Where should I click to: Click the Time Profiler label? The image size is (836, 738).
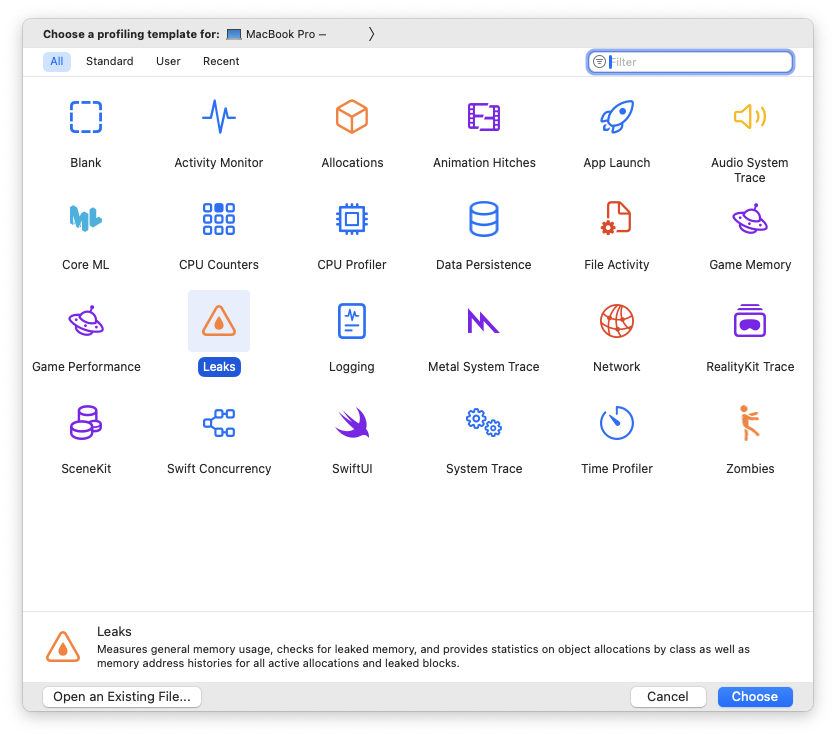[617, 469]
